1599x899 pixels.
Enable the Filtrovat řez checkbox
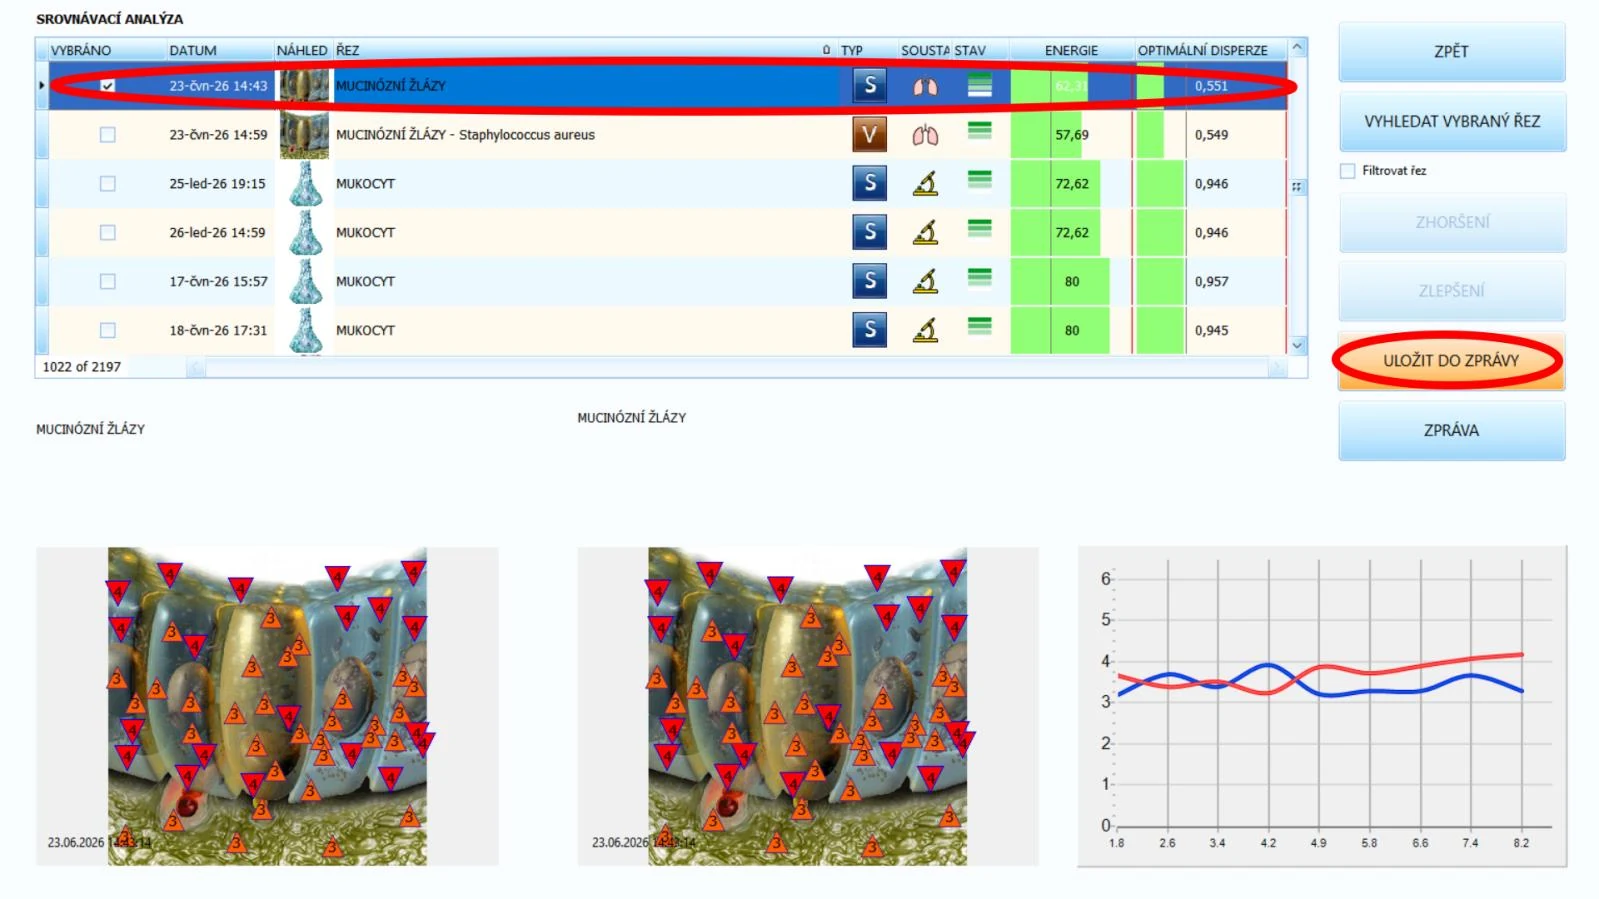click(x=1347, y=171)
